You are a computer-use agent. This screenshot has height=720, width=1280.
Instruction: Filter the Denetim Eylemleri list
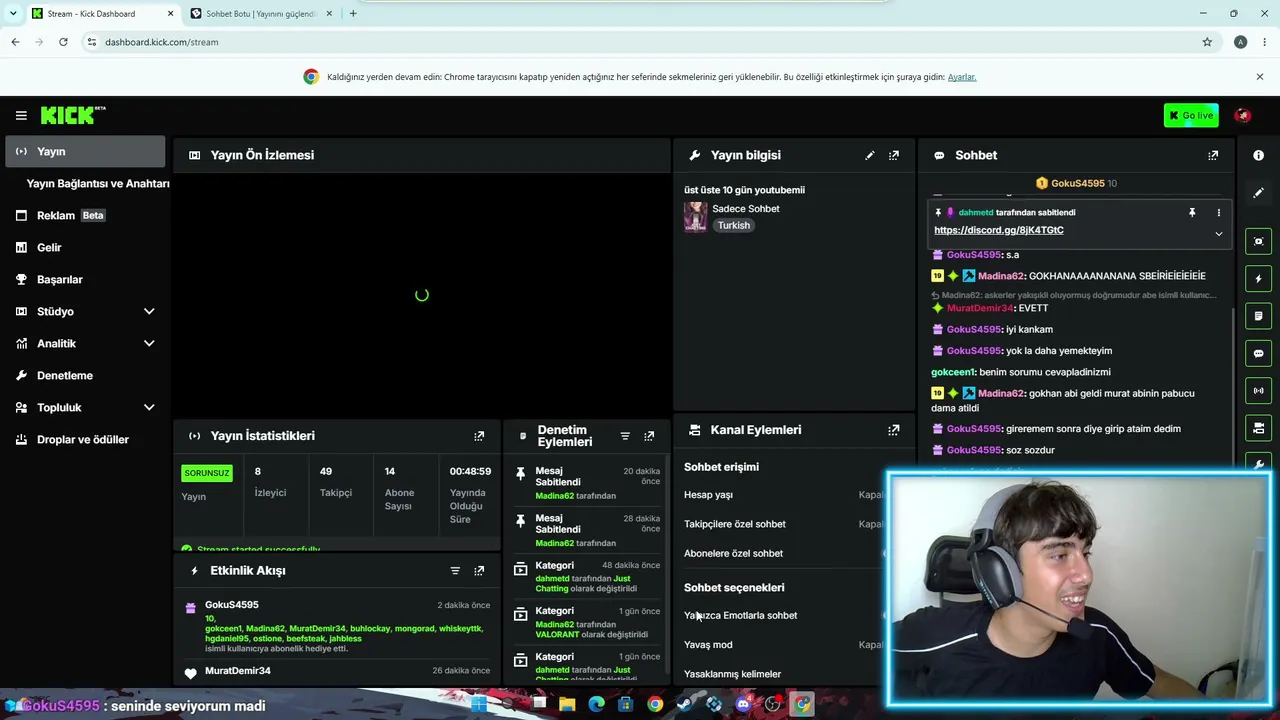[625, 436]
